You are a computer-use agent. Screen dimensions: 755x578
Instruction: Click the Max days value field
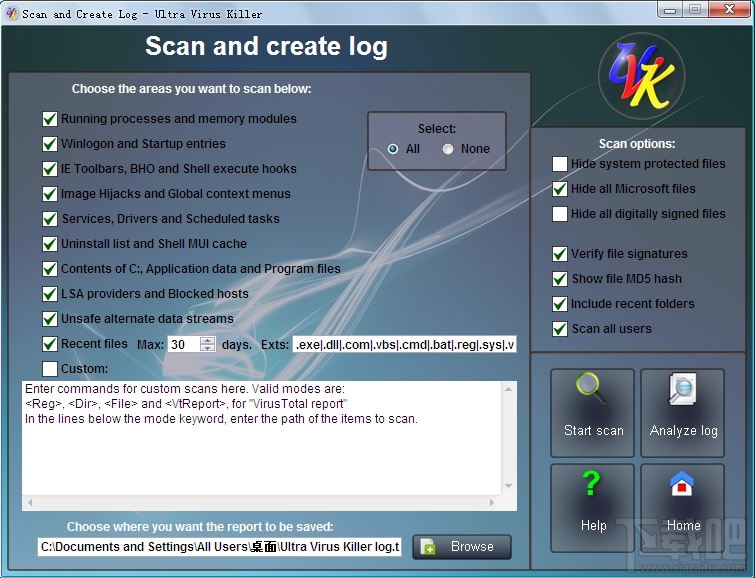pos(183,344)
